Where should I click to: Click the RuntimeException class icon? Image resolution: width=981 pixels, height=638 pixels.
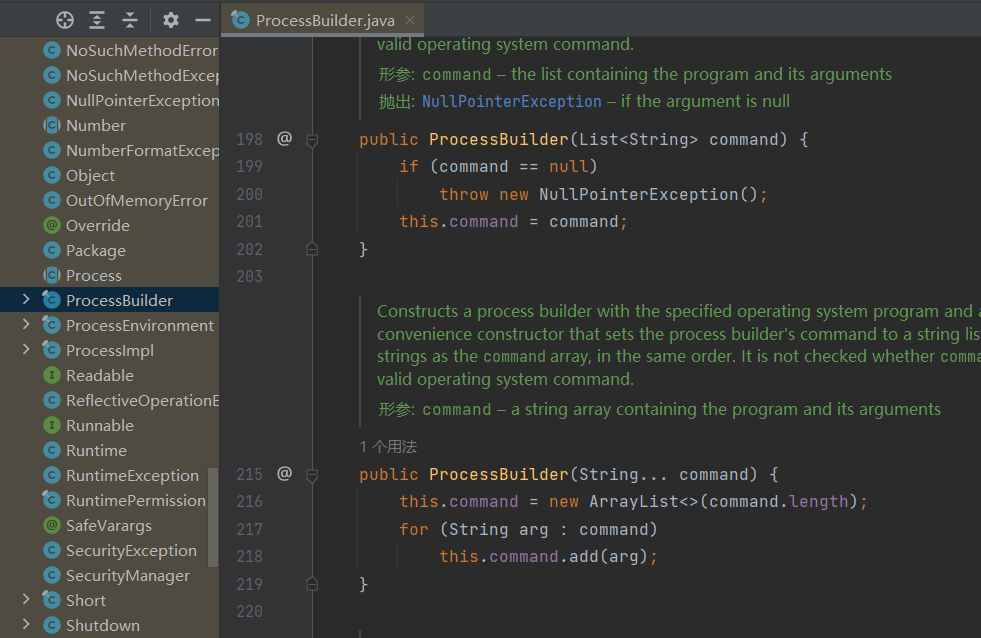coord(51,475)
